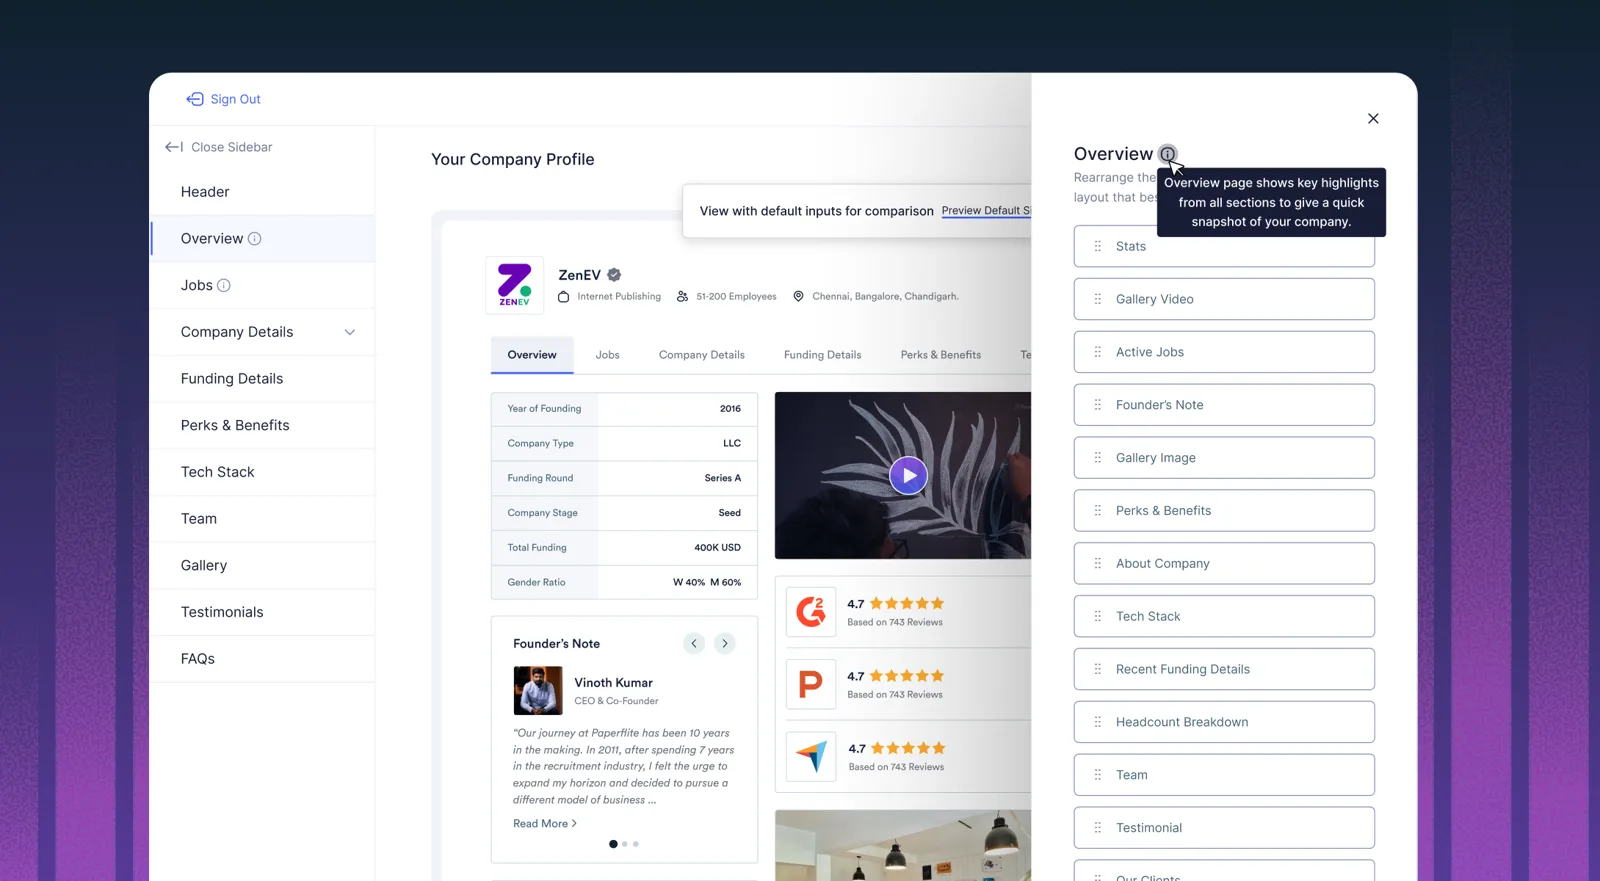Click the ZenEV verified badge icon

tap(614, 275)
